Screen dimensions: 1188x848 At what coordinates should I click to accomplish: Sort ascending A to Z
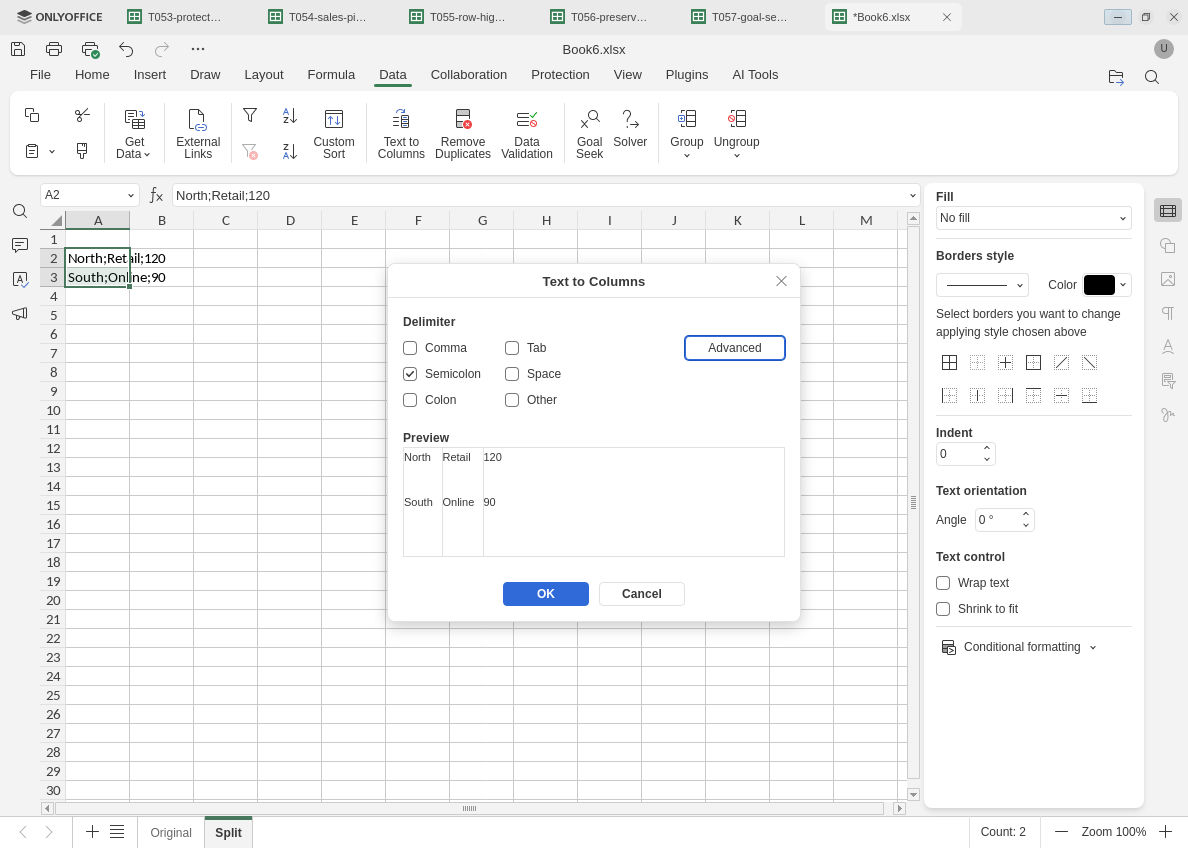289,114
